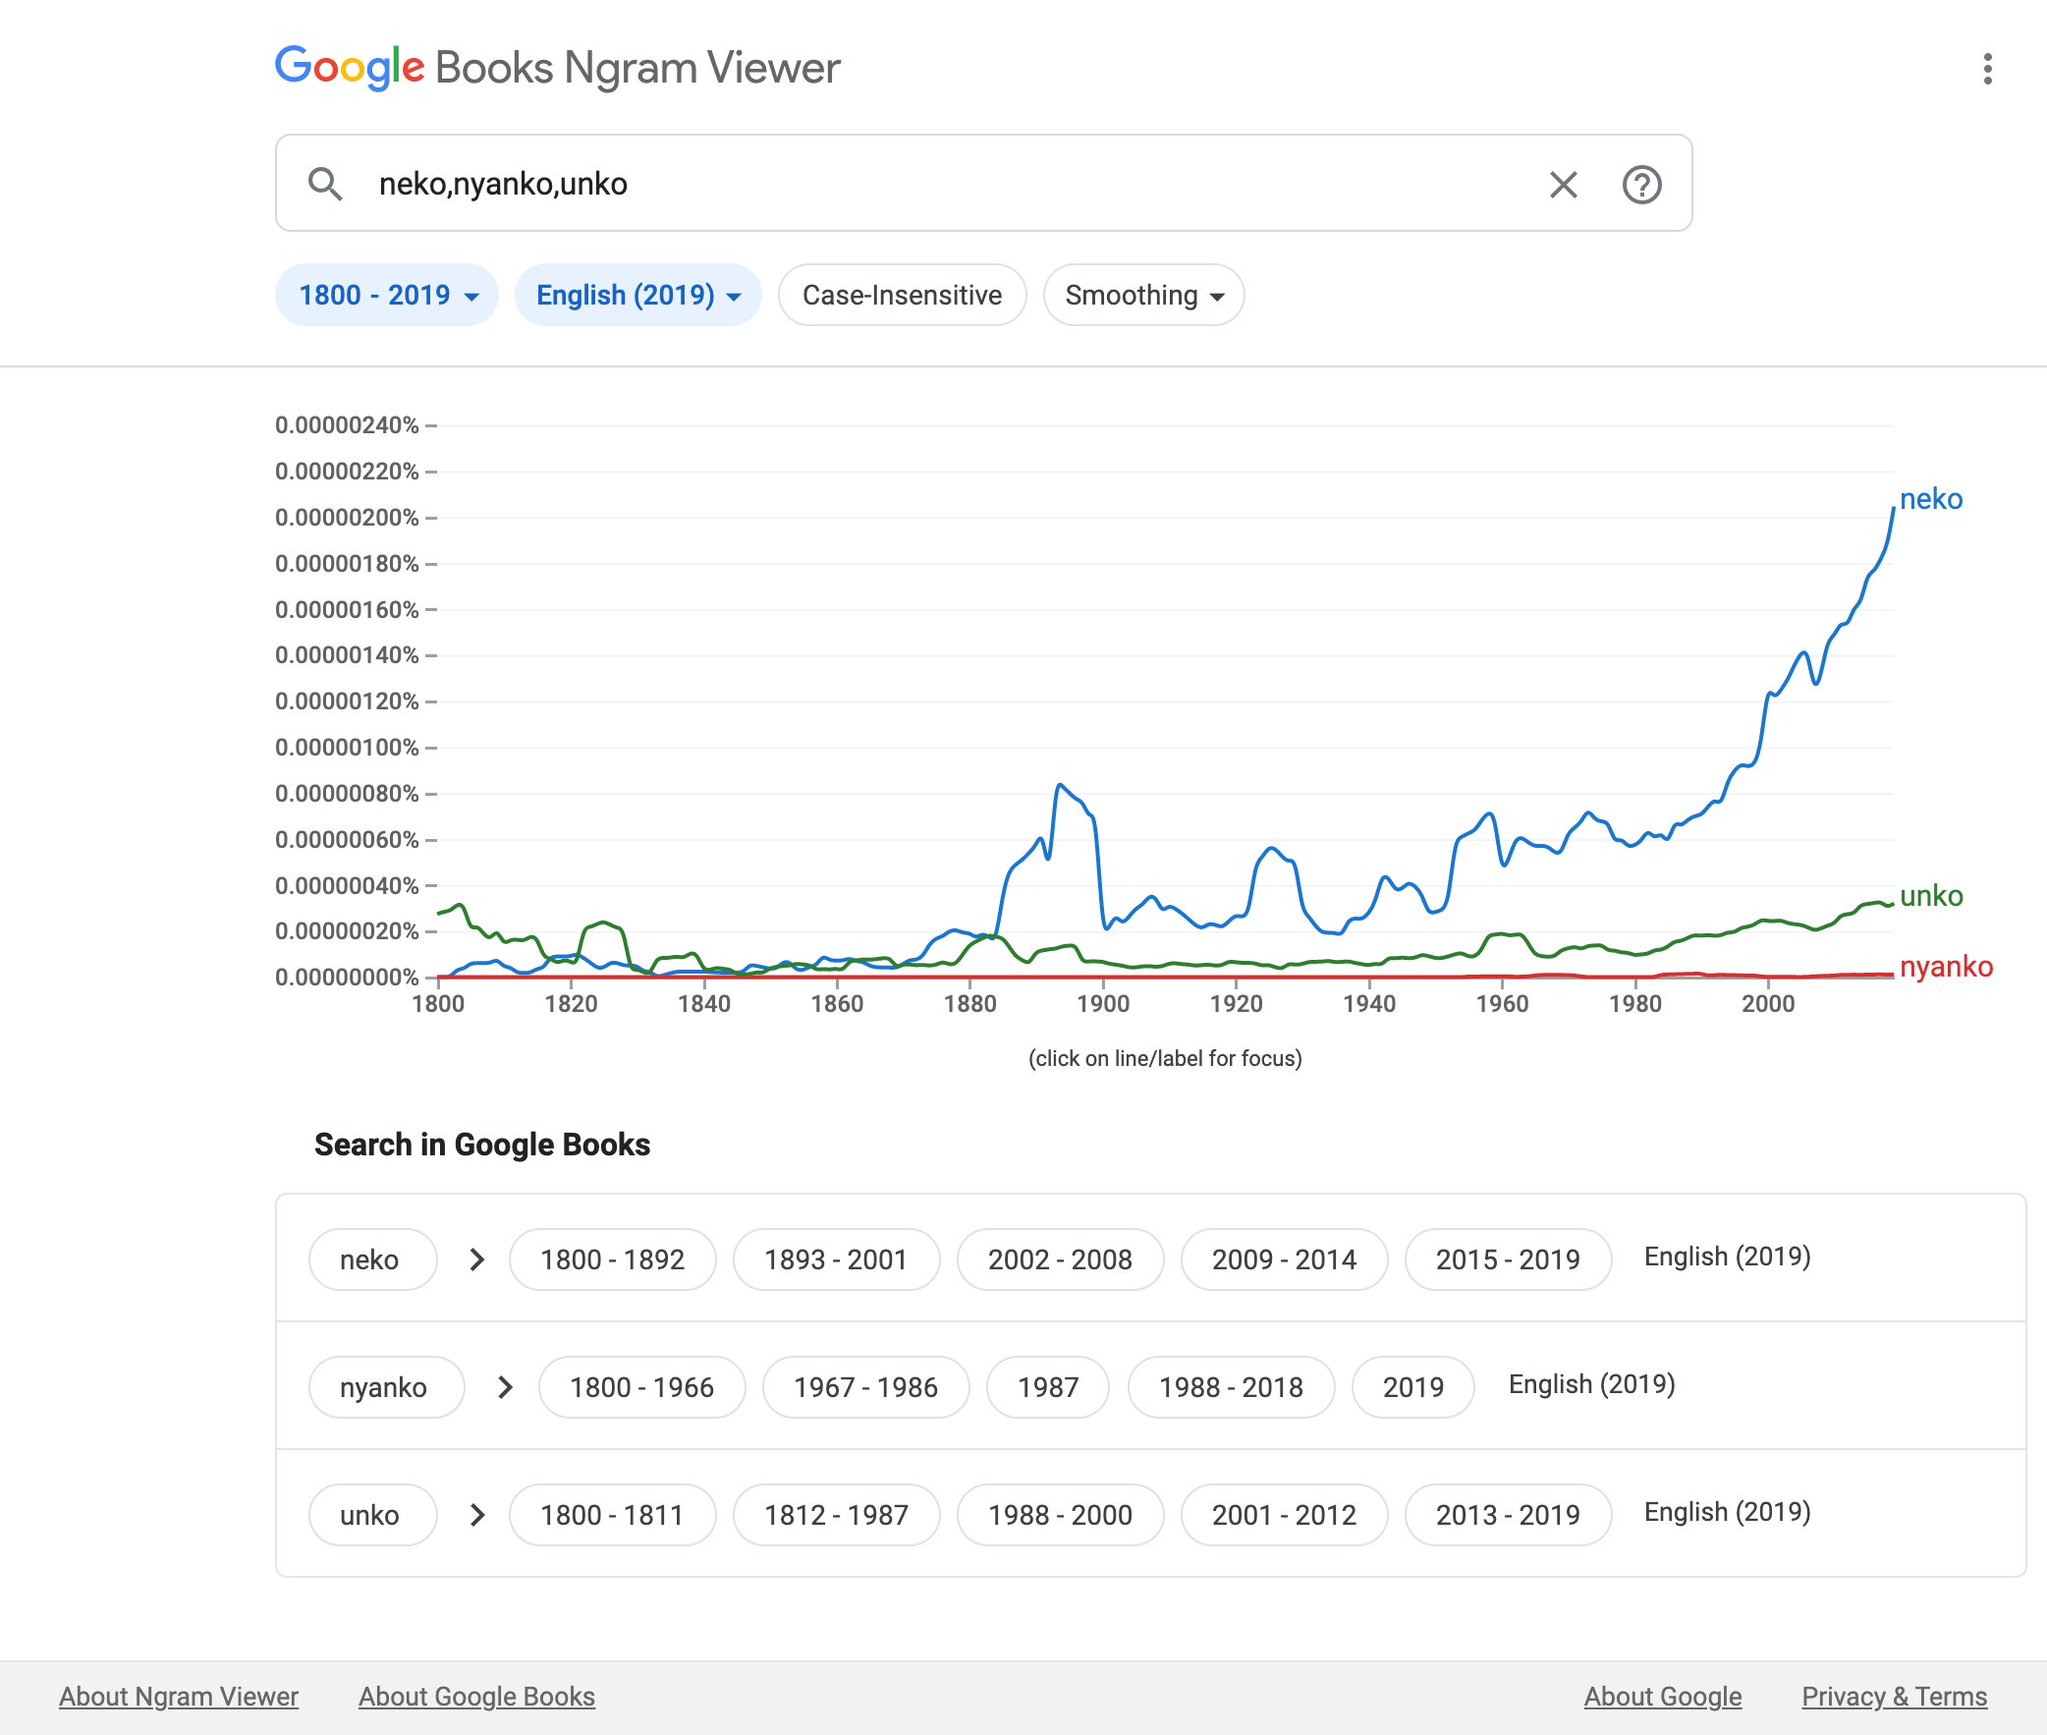The height and width of the screenshot is (1735, 2047).
Task: Click the neko search chip
Action: pyautogui.click(x=372, y=1260)
